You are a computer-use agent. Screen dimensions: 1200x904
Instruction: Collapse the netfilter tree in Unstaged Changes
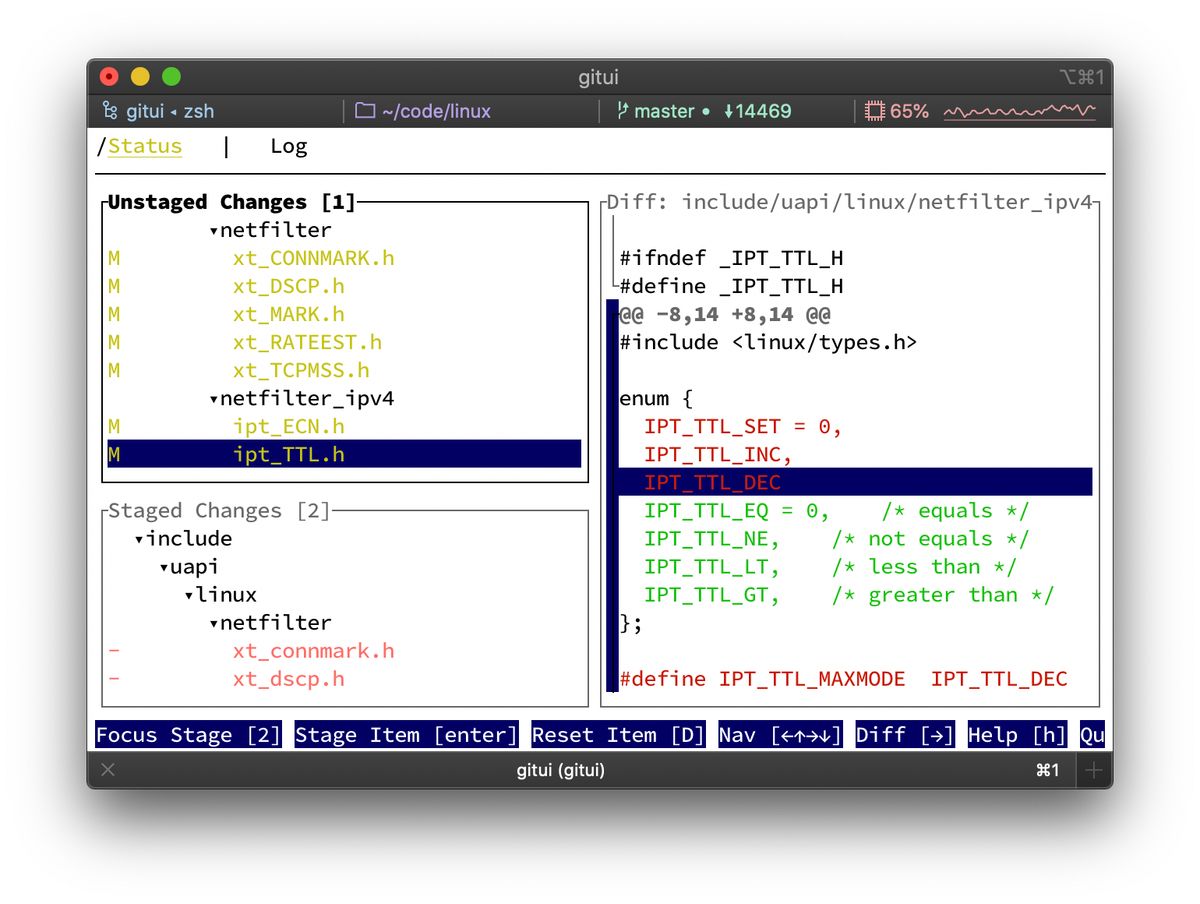(214, 229)
